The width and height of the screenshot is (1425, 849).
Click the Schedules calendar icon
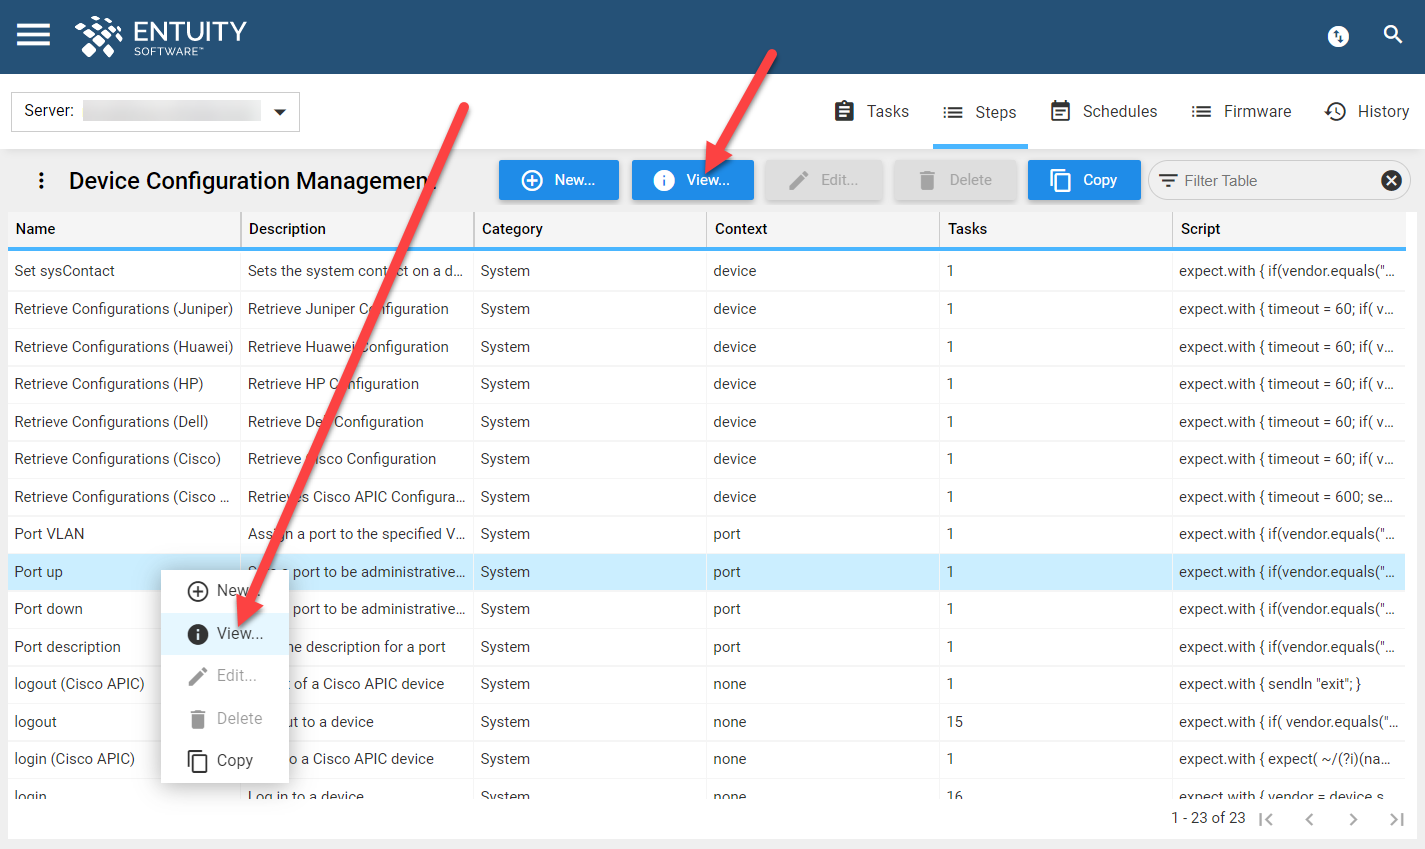click(1059, 111)
